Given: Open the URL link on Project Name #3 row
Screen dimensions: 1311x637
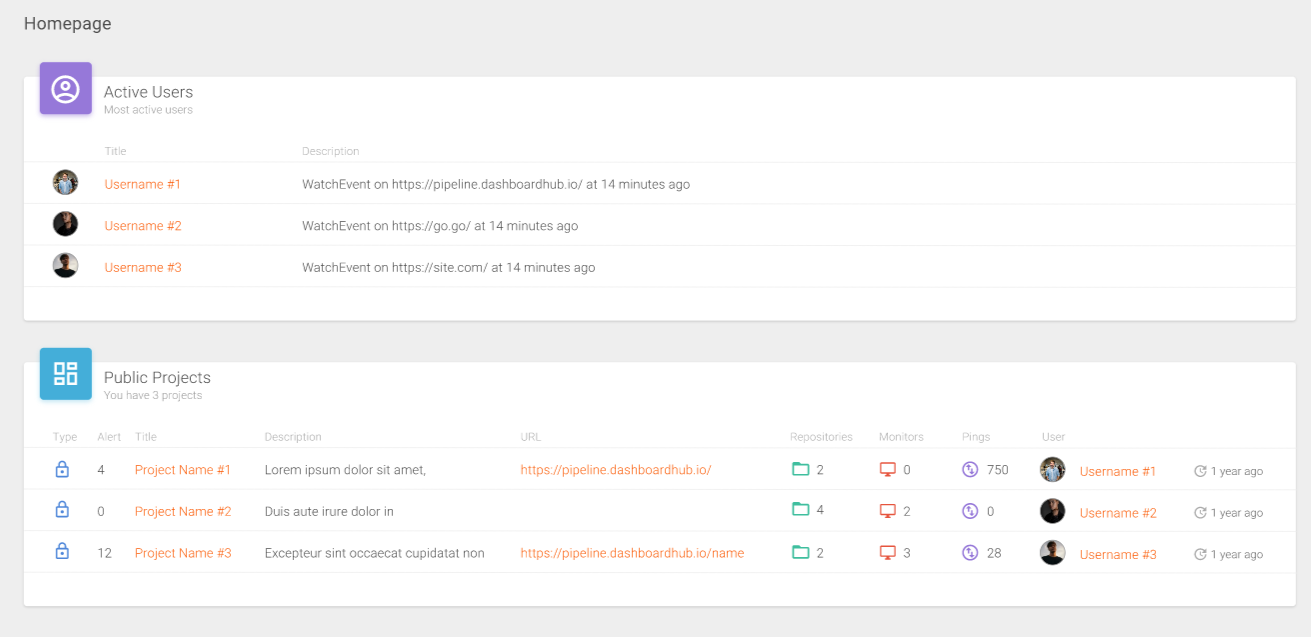Looking at the screenshot, I should [x=632, y=552].
